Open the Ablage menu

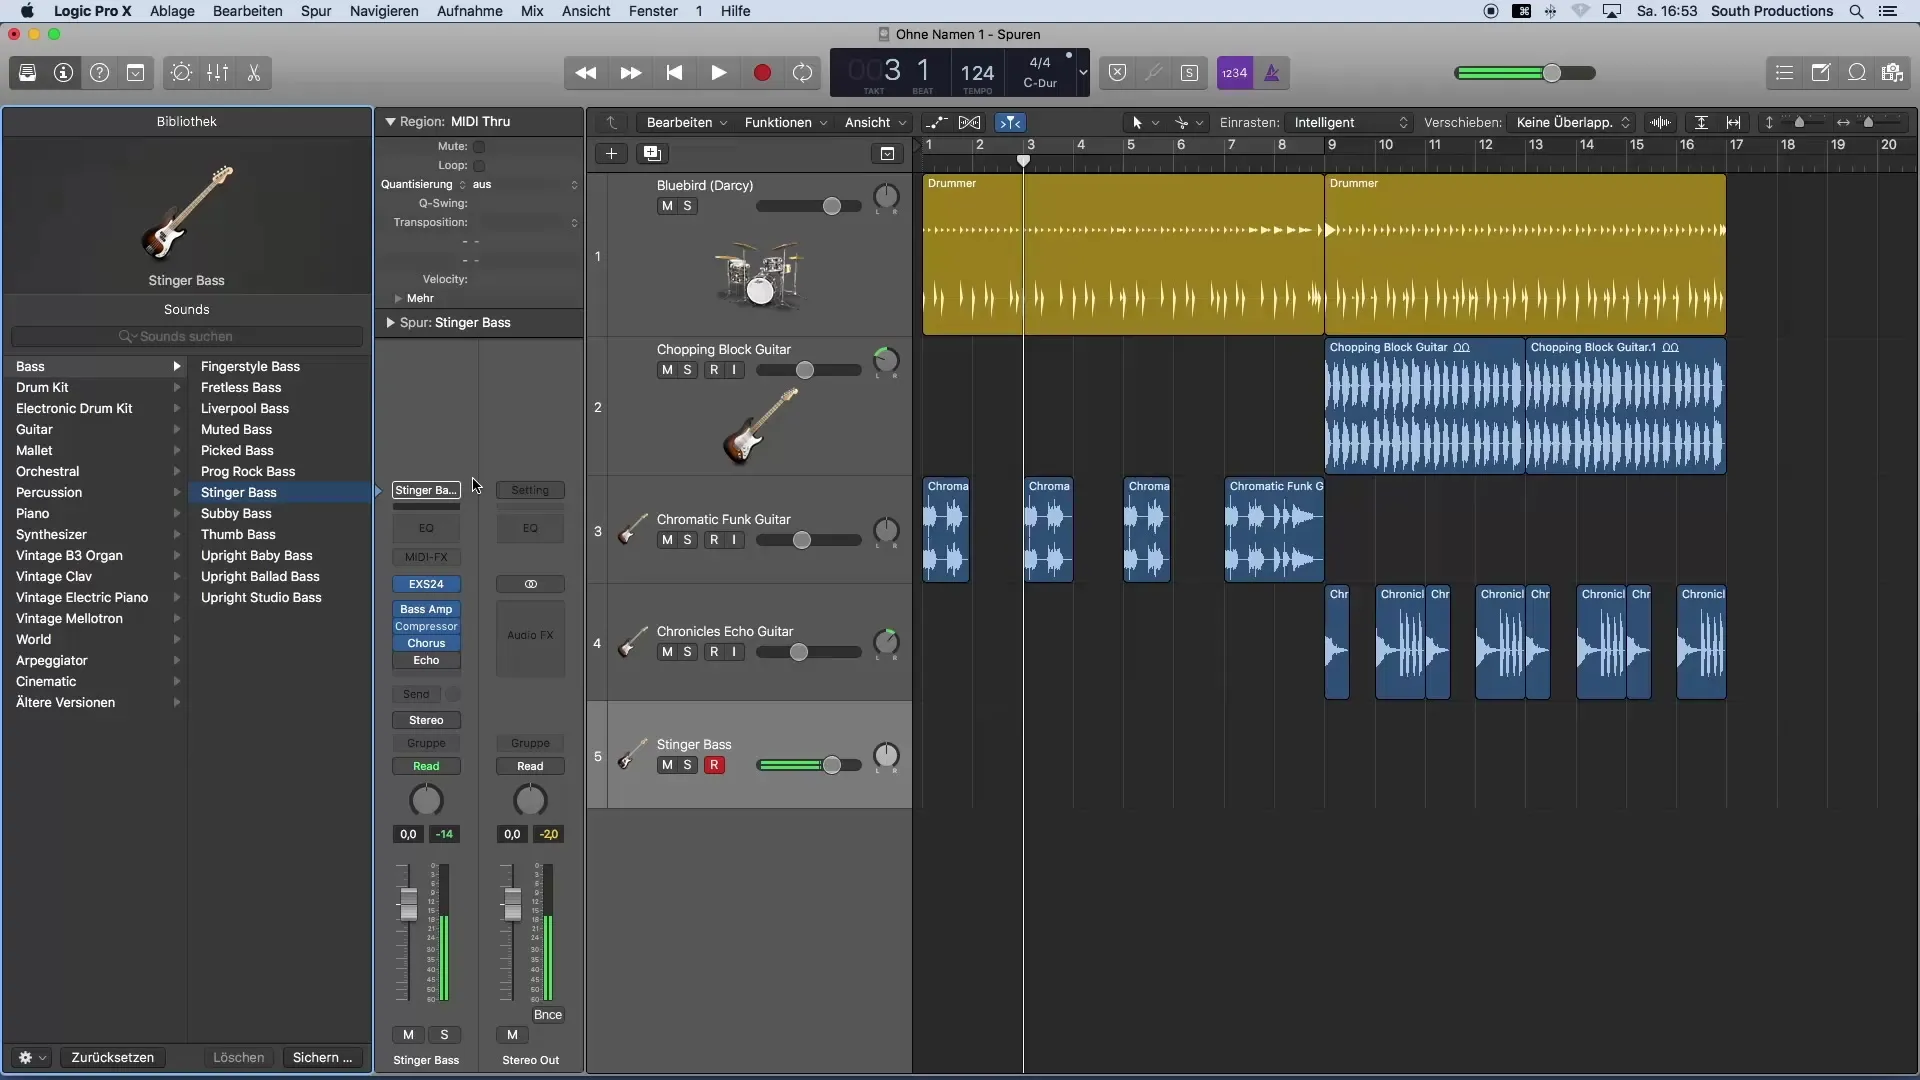(172, 11)
